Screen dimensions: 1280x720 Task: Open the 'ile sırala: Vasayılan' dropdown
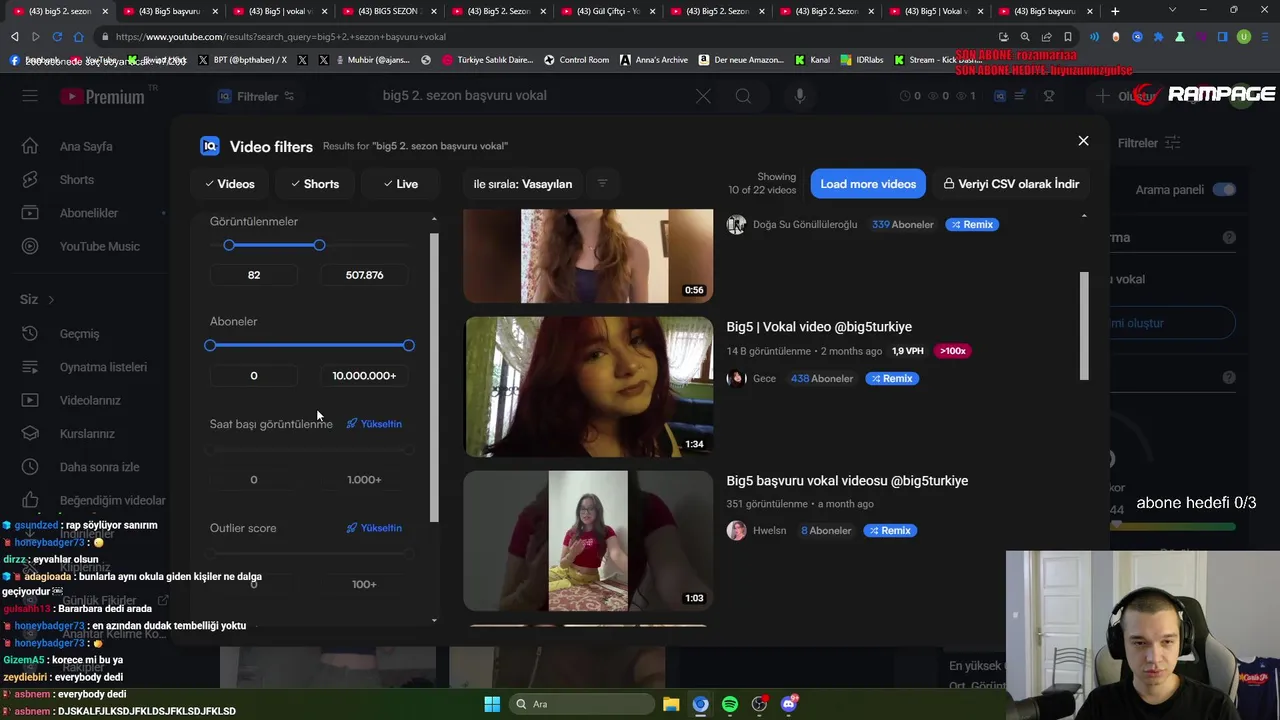click(x=523, y=184)
